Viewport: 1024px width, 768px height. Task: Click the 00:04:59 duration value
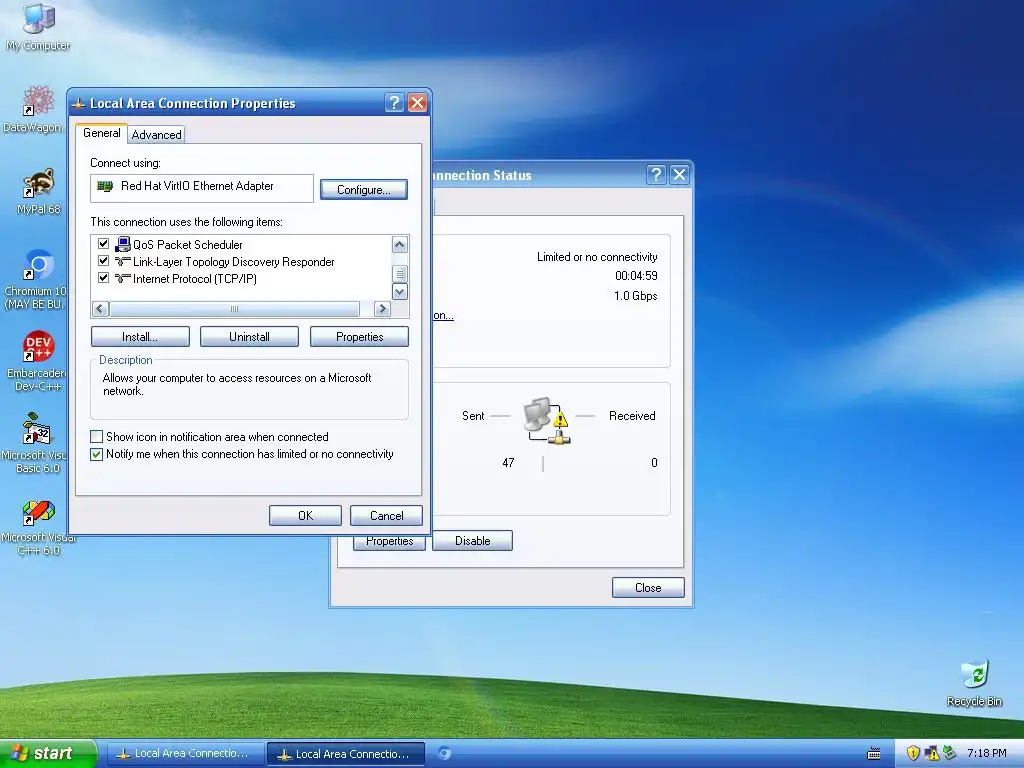636,276
